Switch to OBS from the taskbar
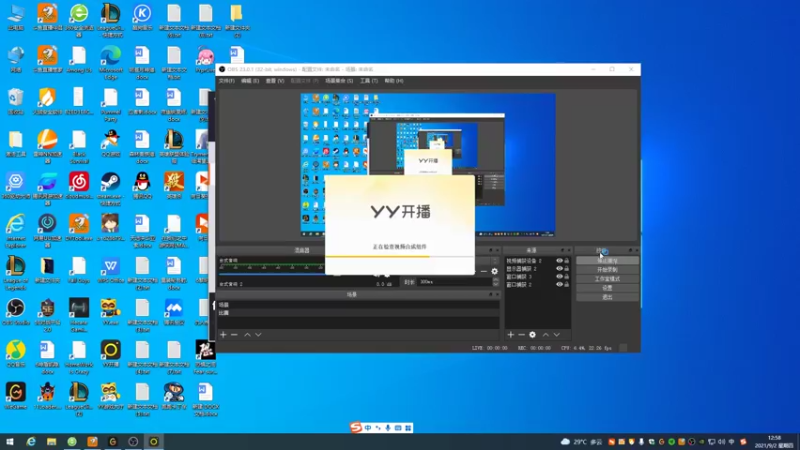 [133, 441]
